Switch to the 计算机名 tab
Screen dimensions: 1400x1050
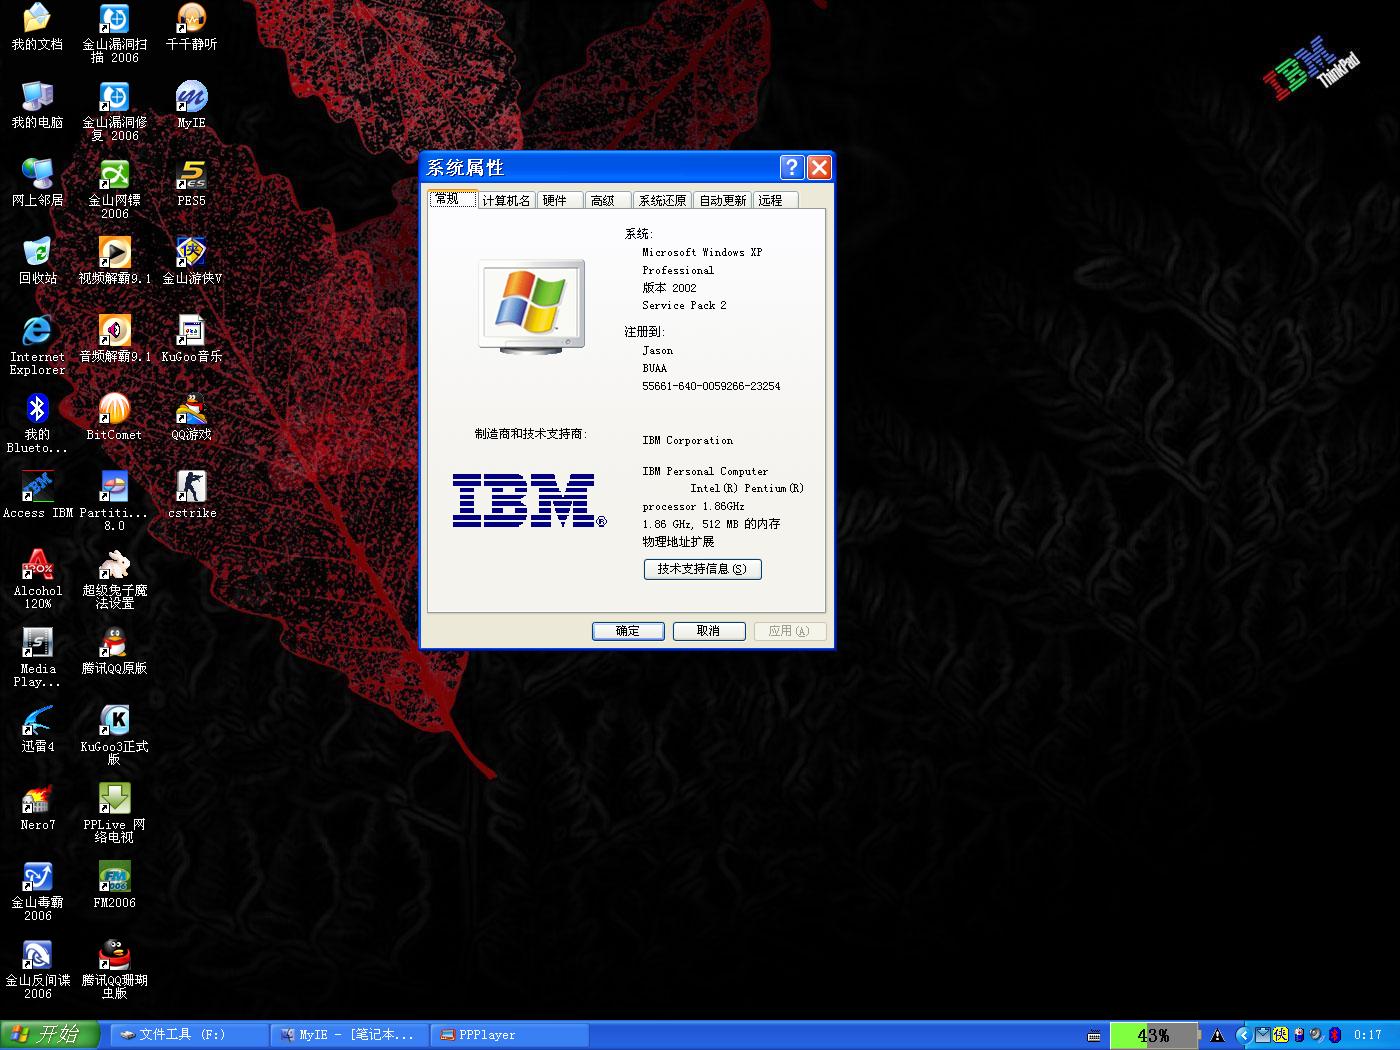tap(506, 201)
